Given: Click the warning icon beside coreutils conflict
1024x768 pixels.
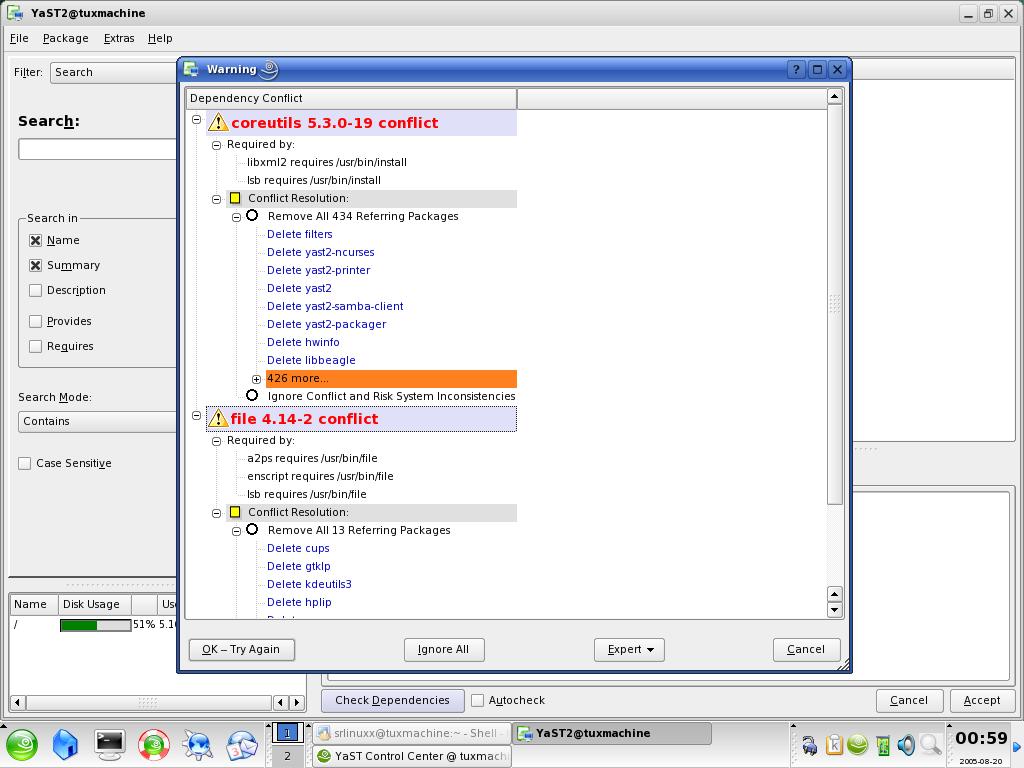Looking at the screenshot, I should pyautogui.click(x=218, y=122).
